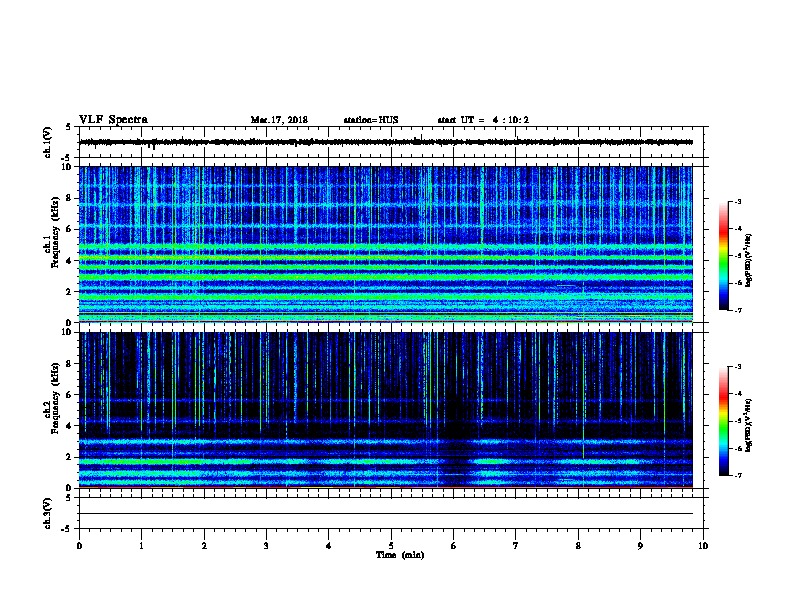Click the "station=HUS" label
The width and height of the screenshot is (792, 612).
(x=371, y=120)
